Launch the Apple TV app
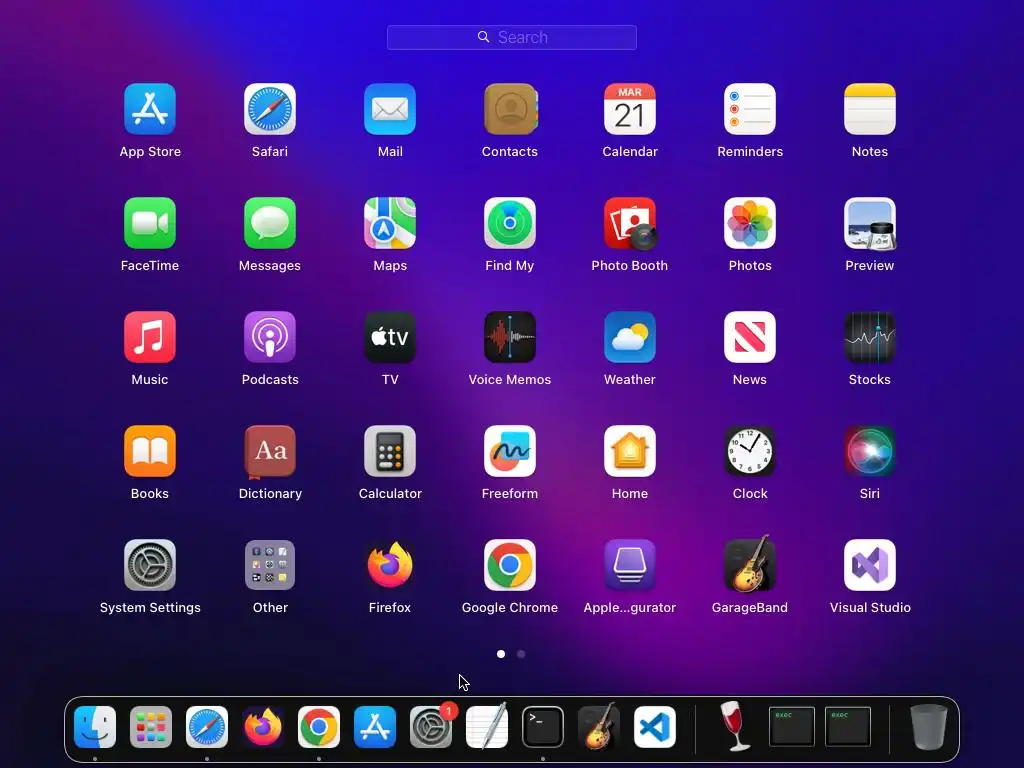1024x768 pixels. tap(390, 337)
